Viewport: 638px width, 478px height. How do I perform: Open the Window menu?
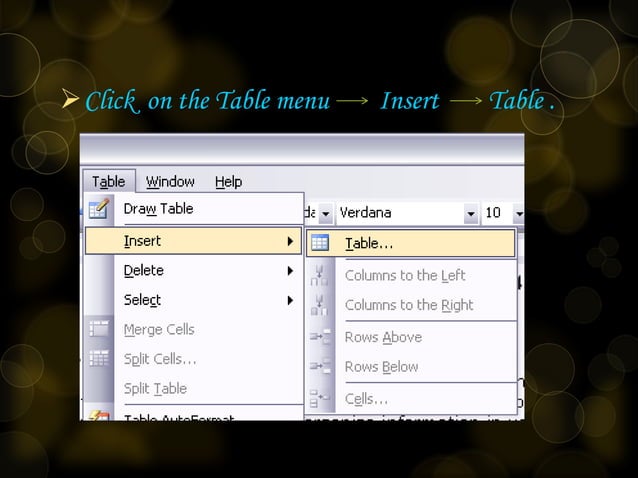point(170,181)
